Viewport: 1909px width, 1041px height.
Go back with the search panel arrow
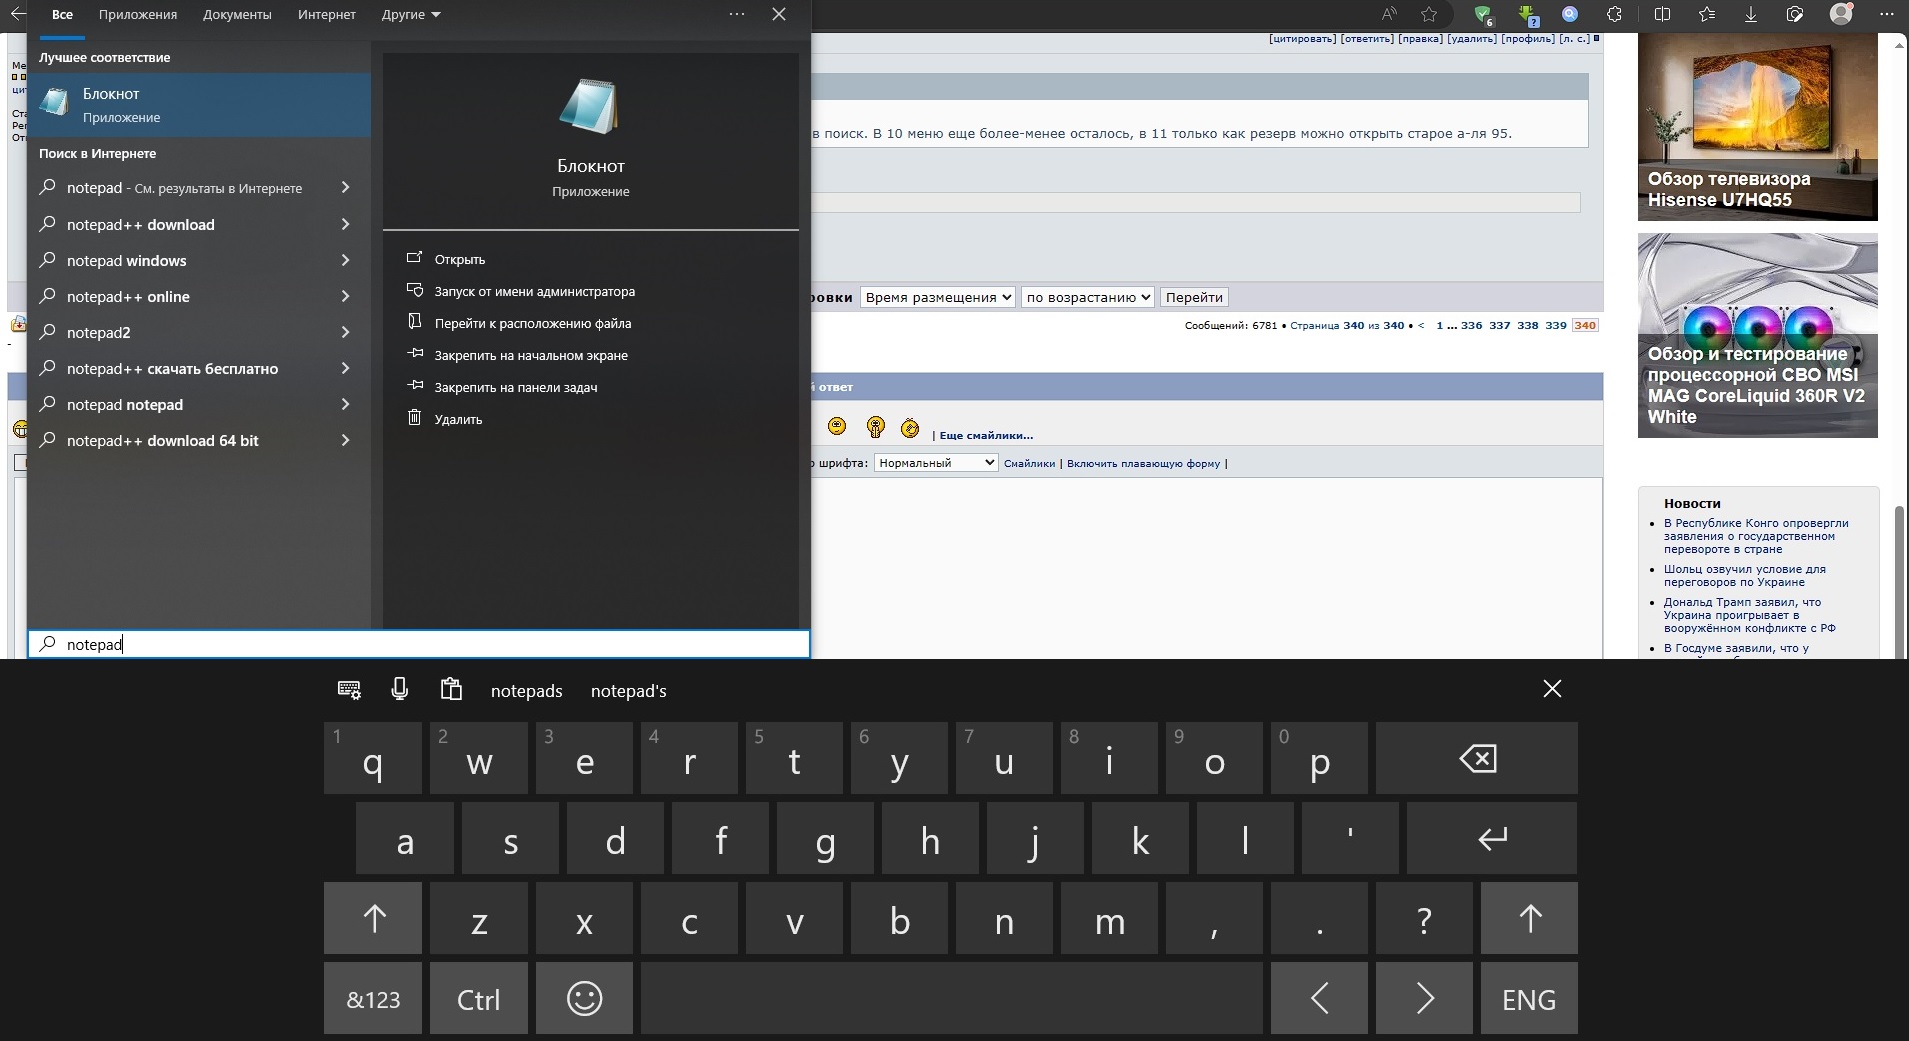[17, 14]
